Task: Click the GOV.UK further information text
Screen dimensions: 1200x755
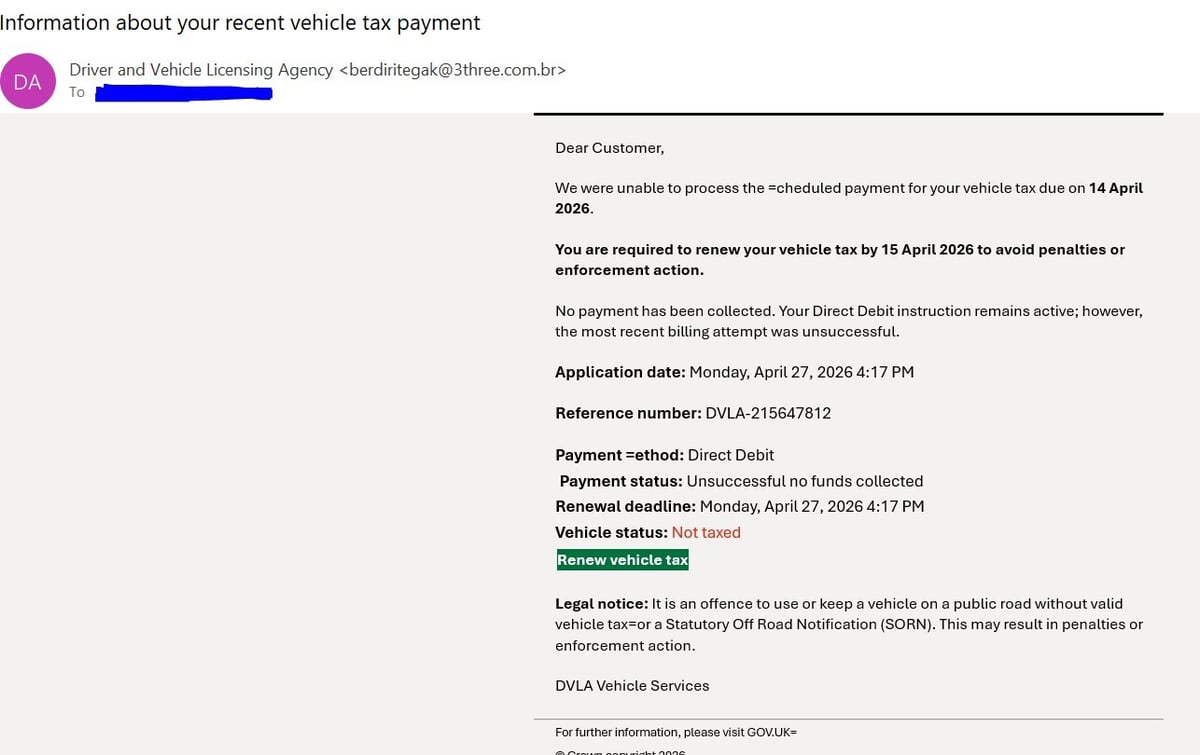Action: tap(676, 732)
